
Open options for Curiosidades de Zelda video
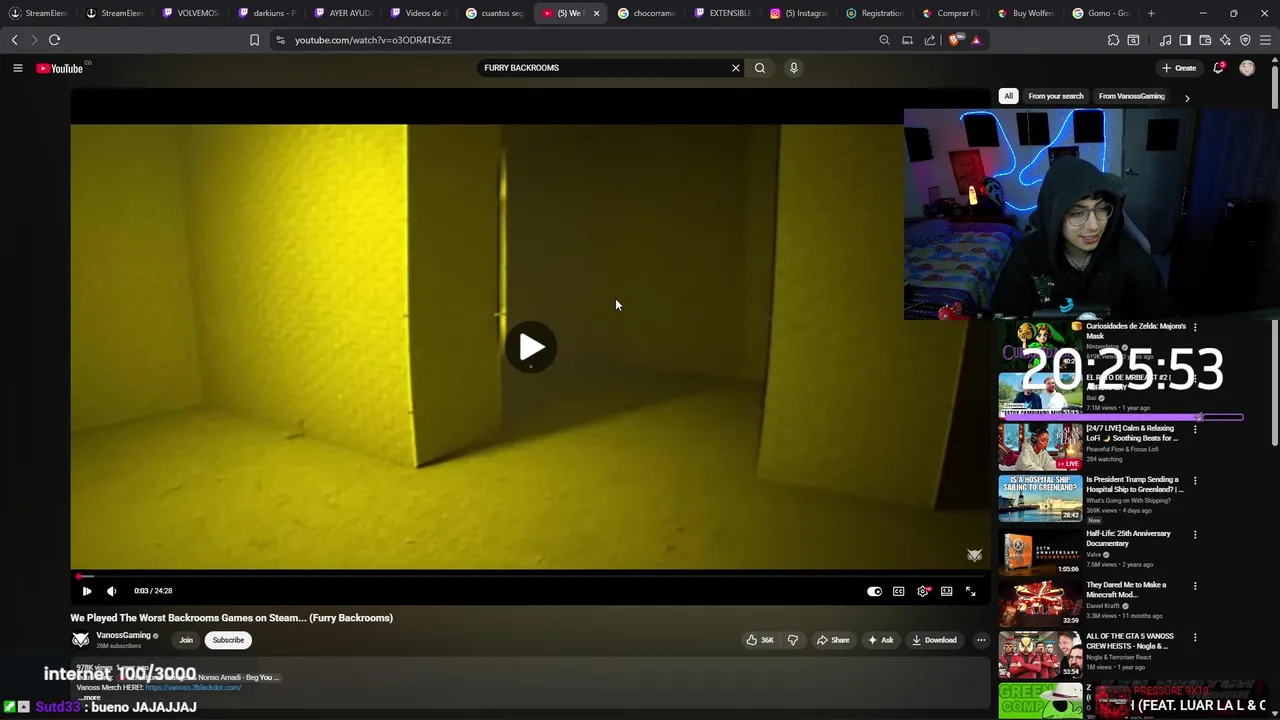point(1195,327)
